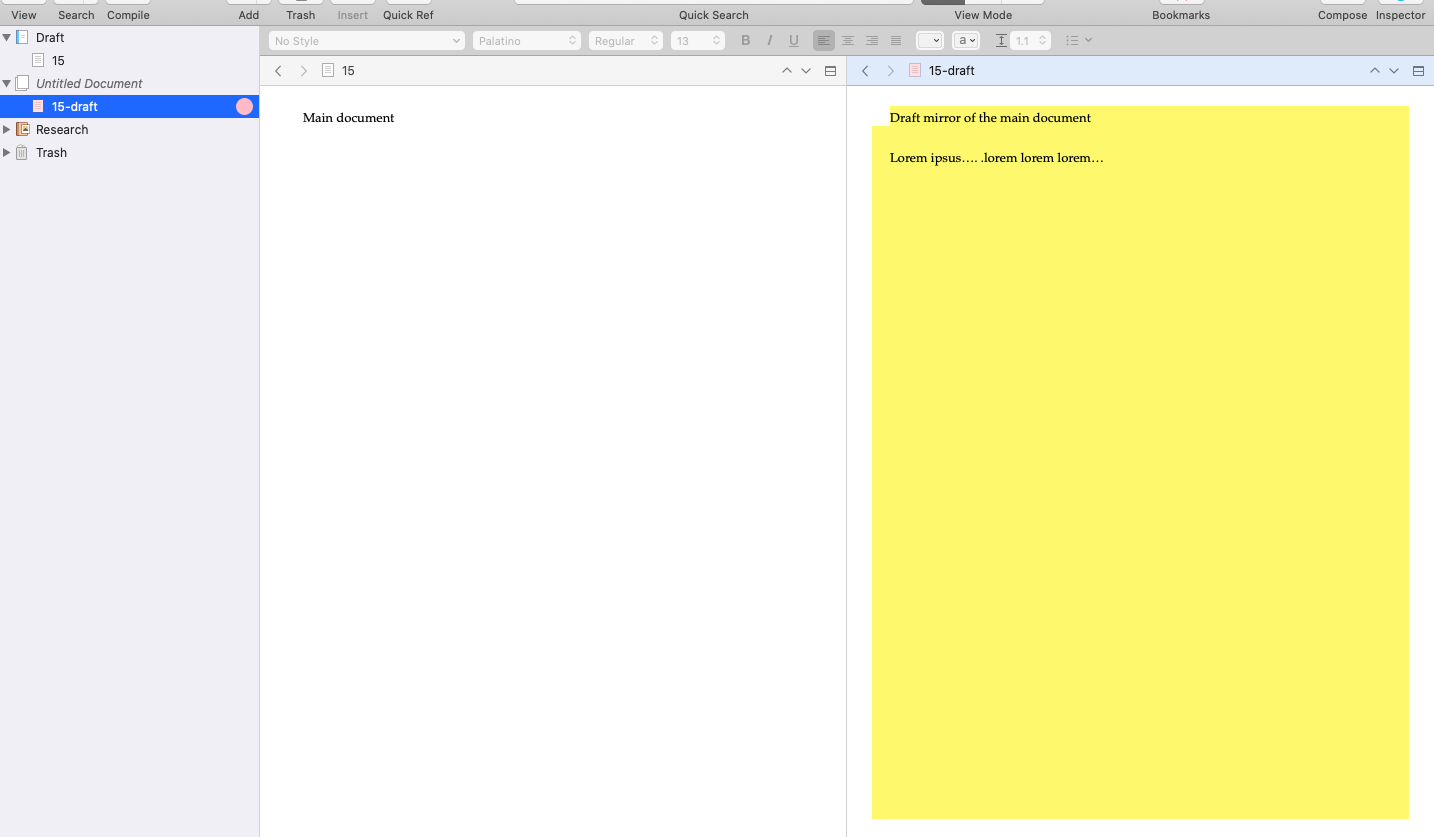1434x837 pixels.
Task: Click the Trash can icon in the binder
Action: click(x=22, y=152)
